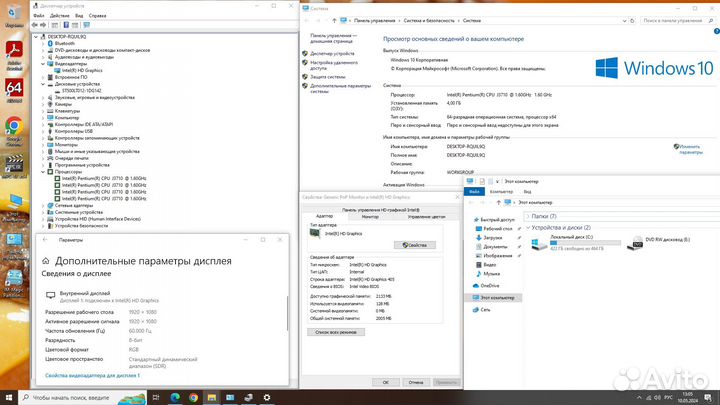Open the blue Файл tab in Explorer

[x=474, y=191]
